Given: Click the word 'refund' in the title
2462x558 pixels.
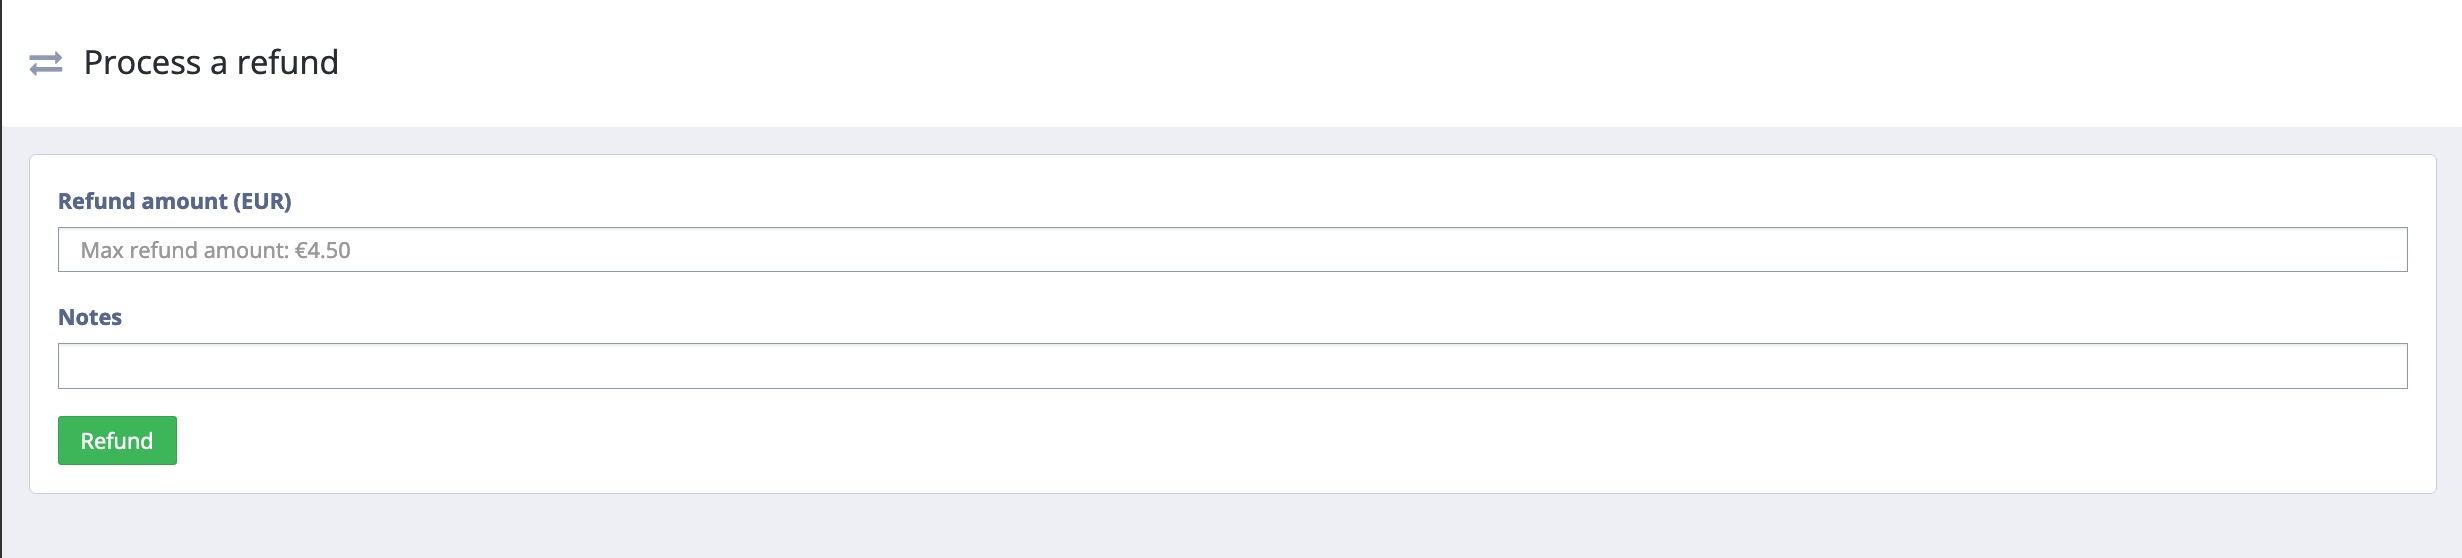Looking at the screenshot, I should coord(288,62).
